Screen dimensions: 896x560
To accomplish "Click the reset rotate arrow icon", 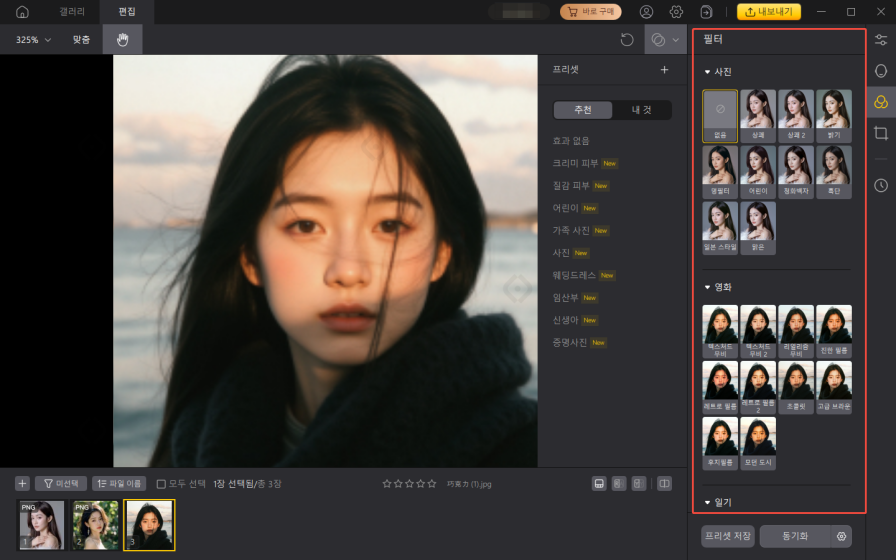I will (x=627, y=40).
